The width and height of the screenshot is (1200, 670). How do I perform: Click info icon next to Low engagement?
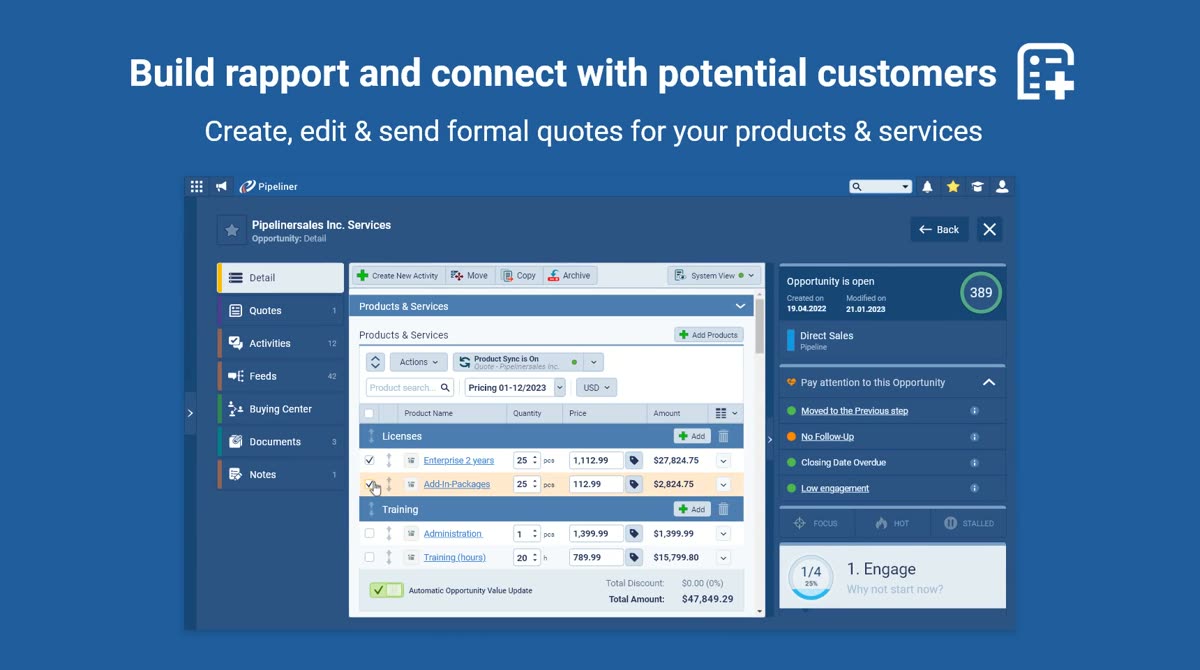click(x=974, y=489)
